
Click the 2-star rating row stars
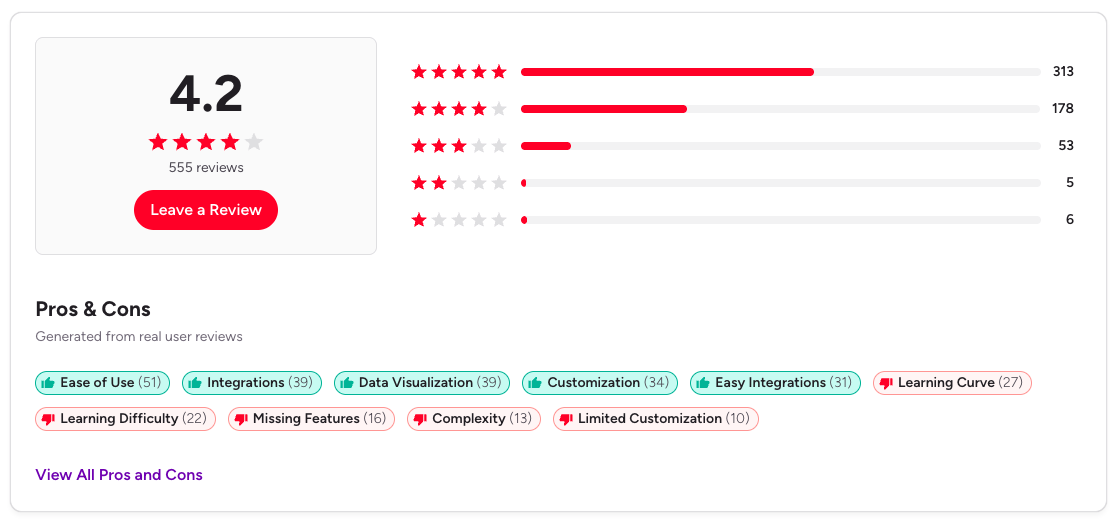tap(459, 183)
